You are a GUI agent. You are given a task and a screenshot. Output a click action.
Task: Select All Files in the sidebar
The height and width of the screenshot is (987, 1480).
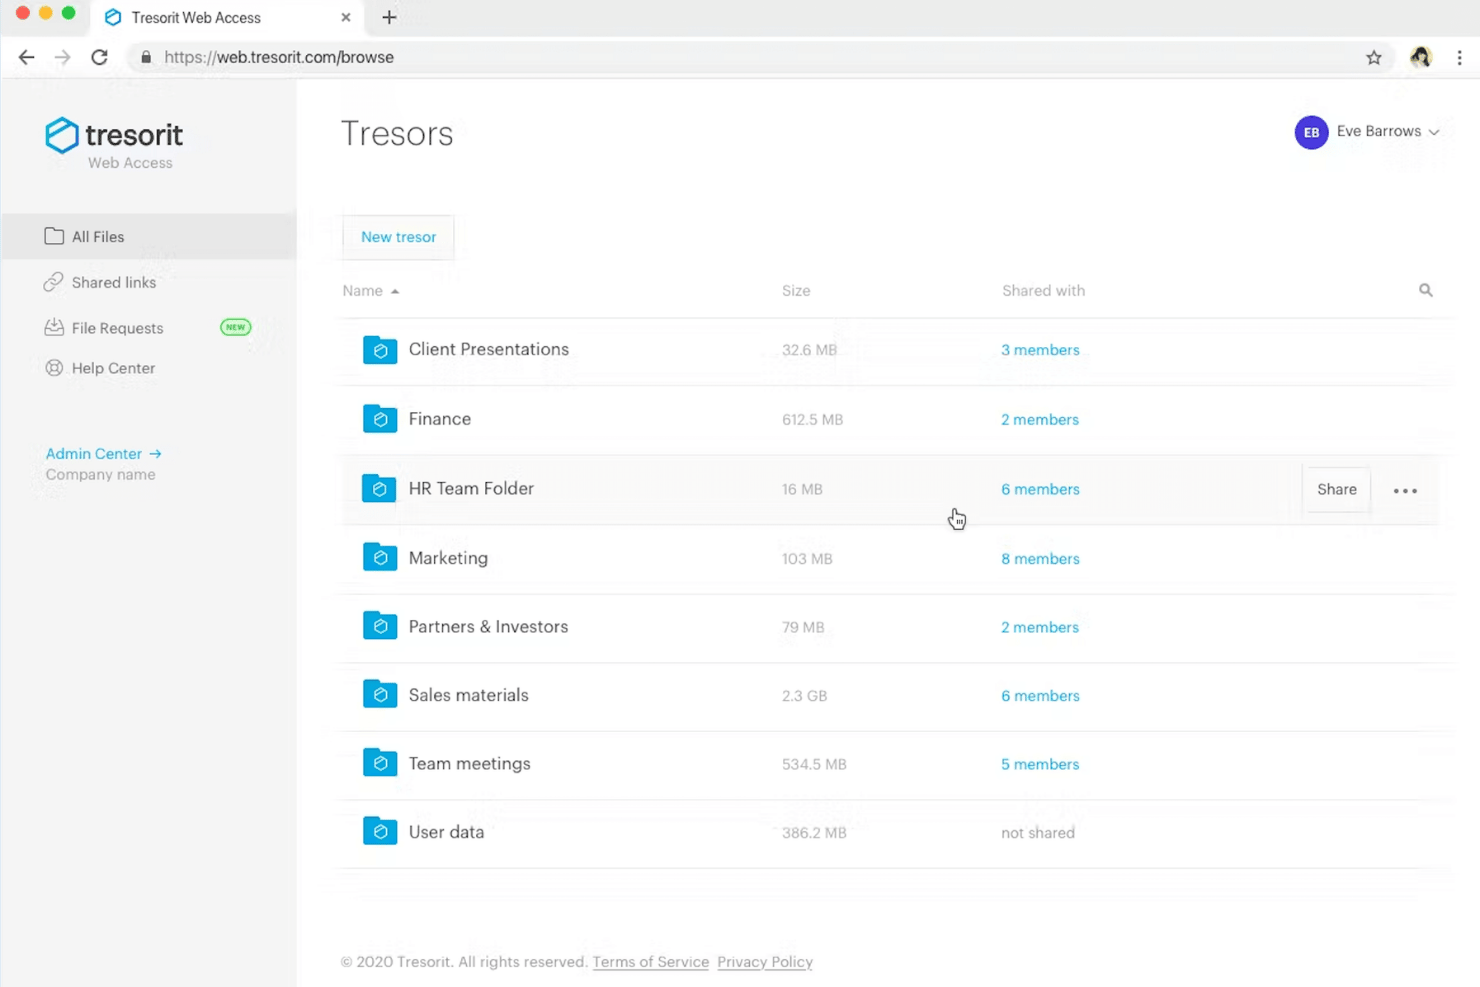148,237
